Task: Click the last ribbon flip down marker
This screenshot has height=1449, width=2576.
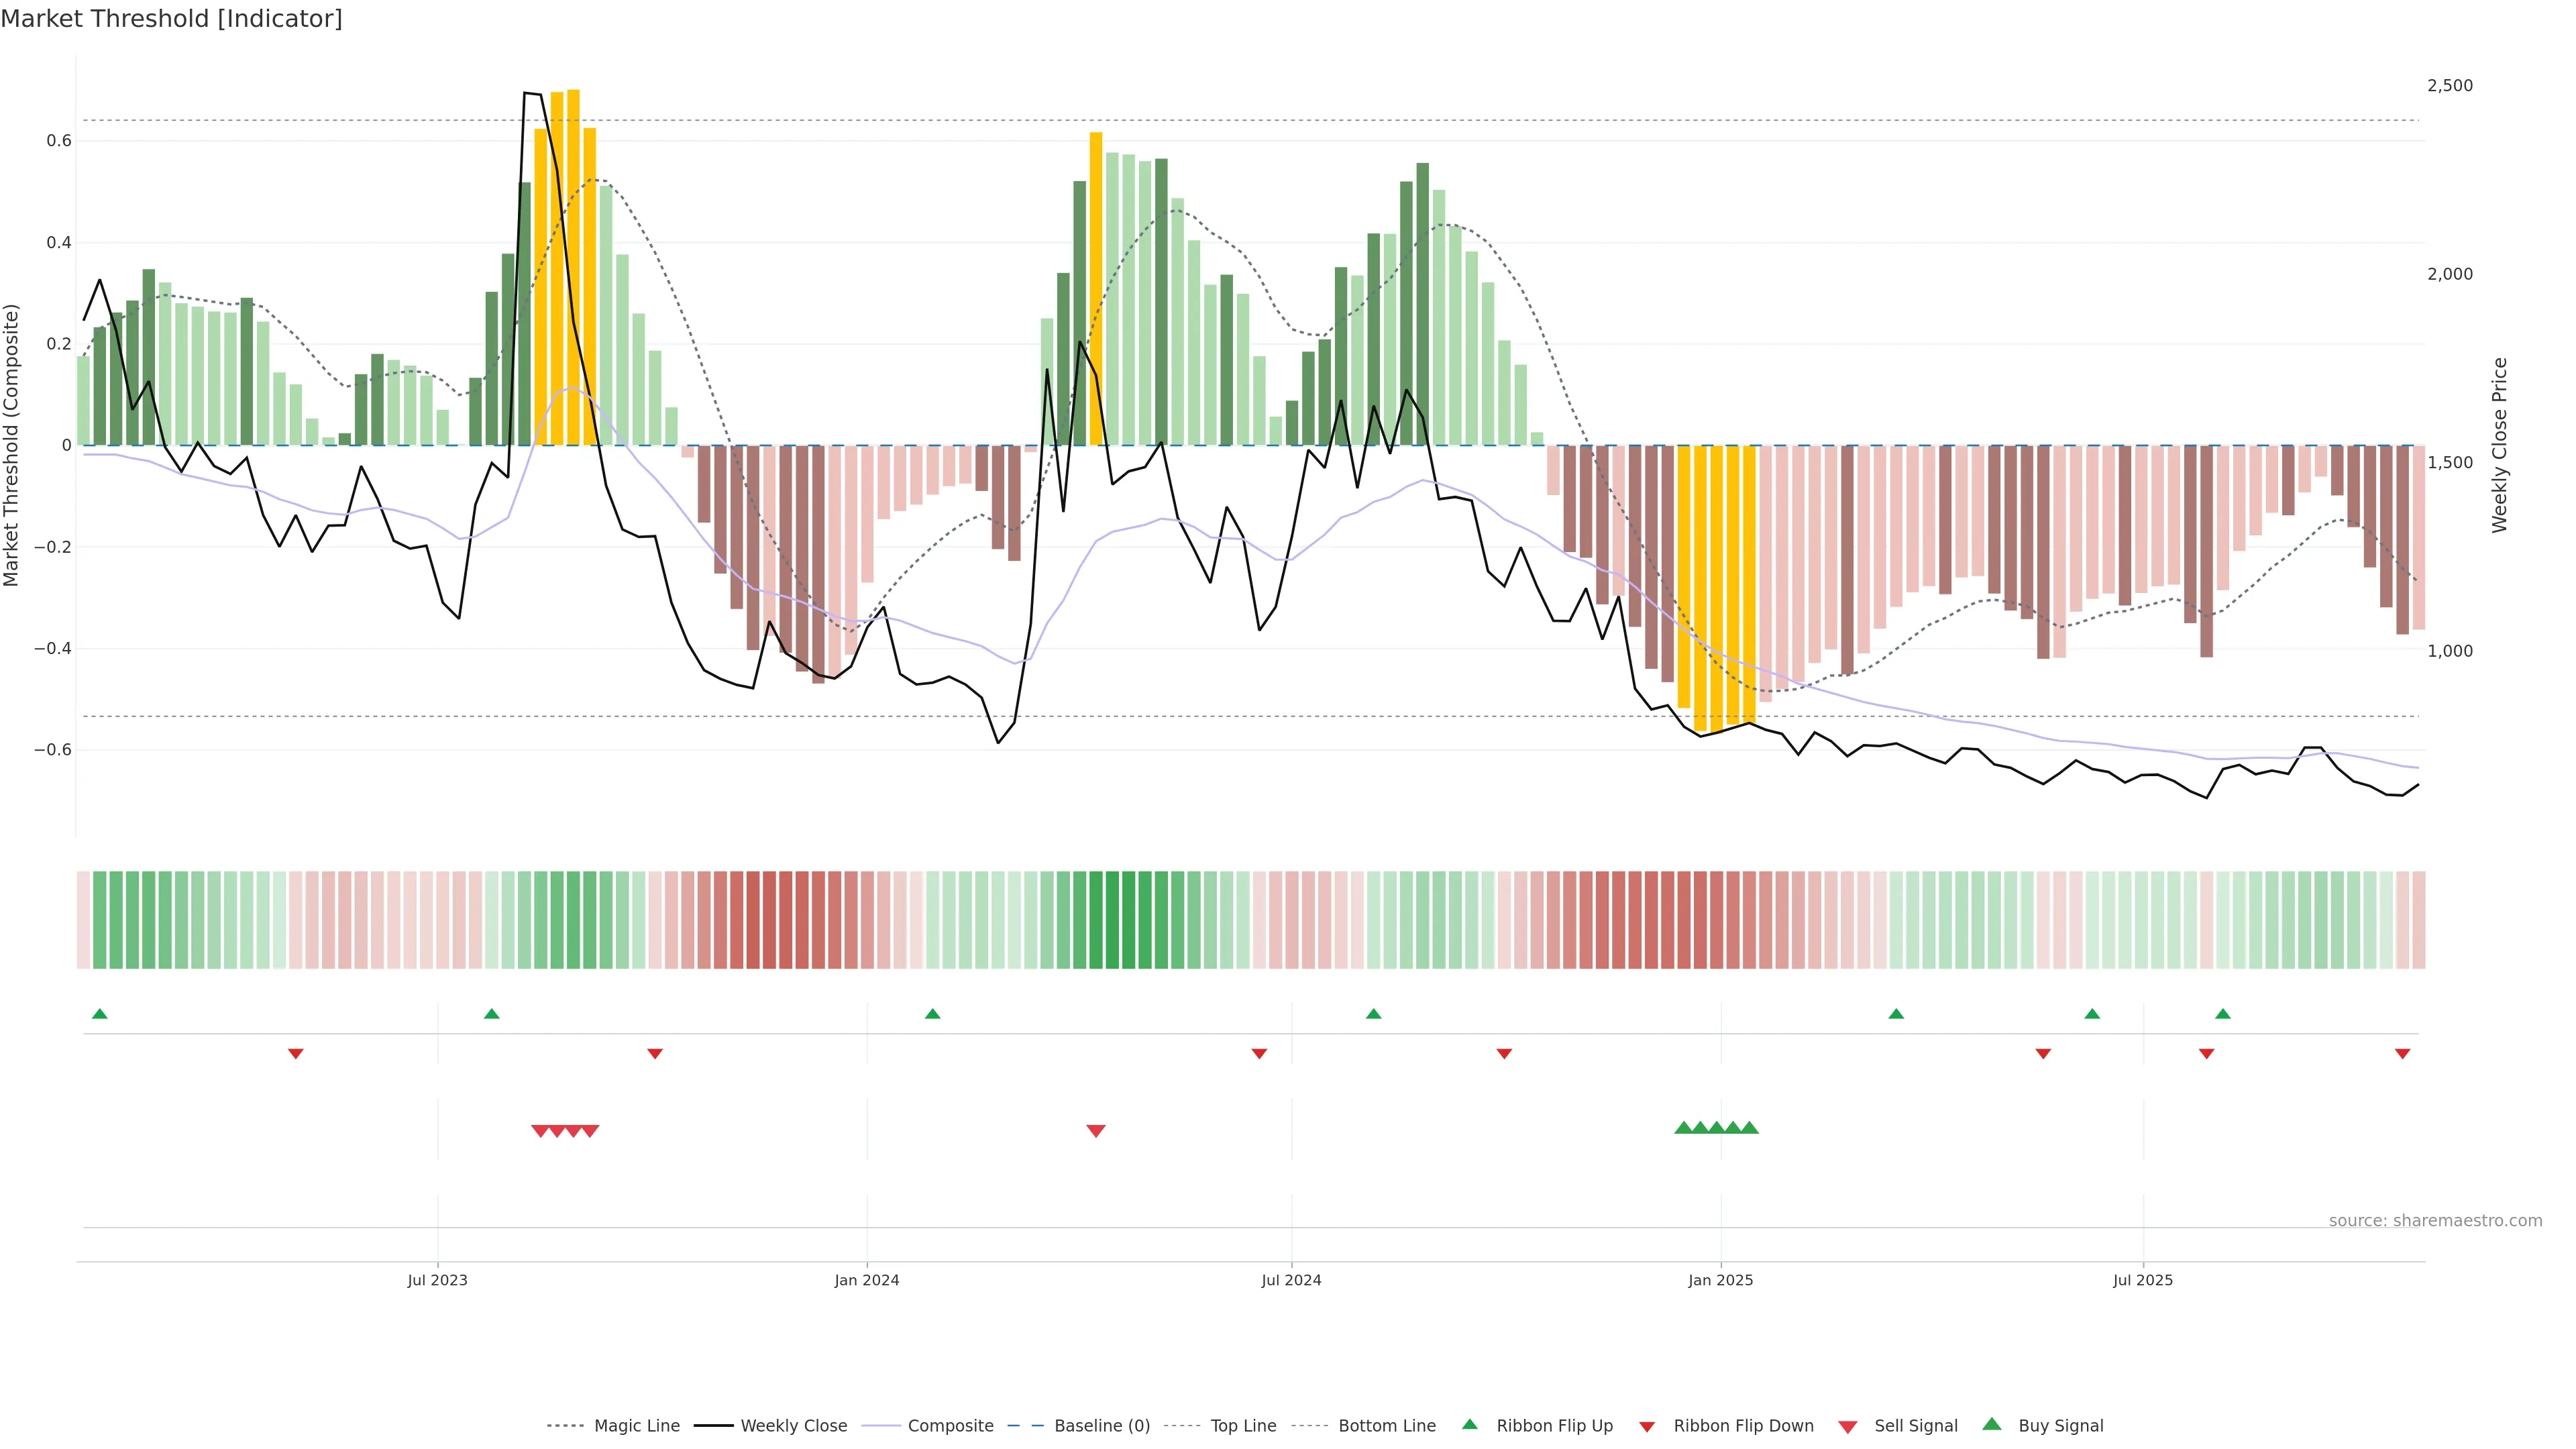Action: (x=2402, y=1054)
